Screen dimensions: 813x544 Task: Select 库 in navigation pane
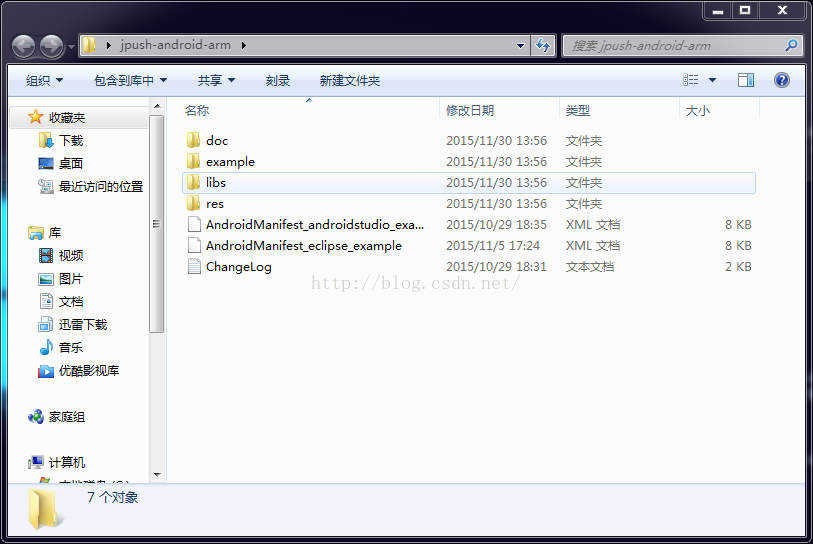click(55, 233)
